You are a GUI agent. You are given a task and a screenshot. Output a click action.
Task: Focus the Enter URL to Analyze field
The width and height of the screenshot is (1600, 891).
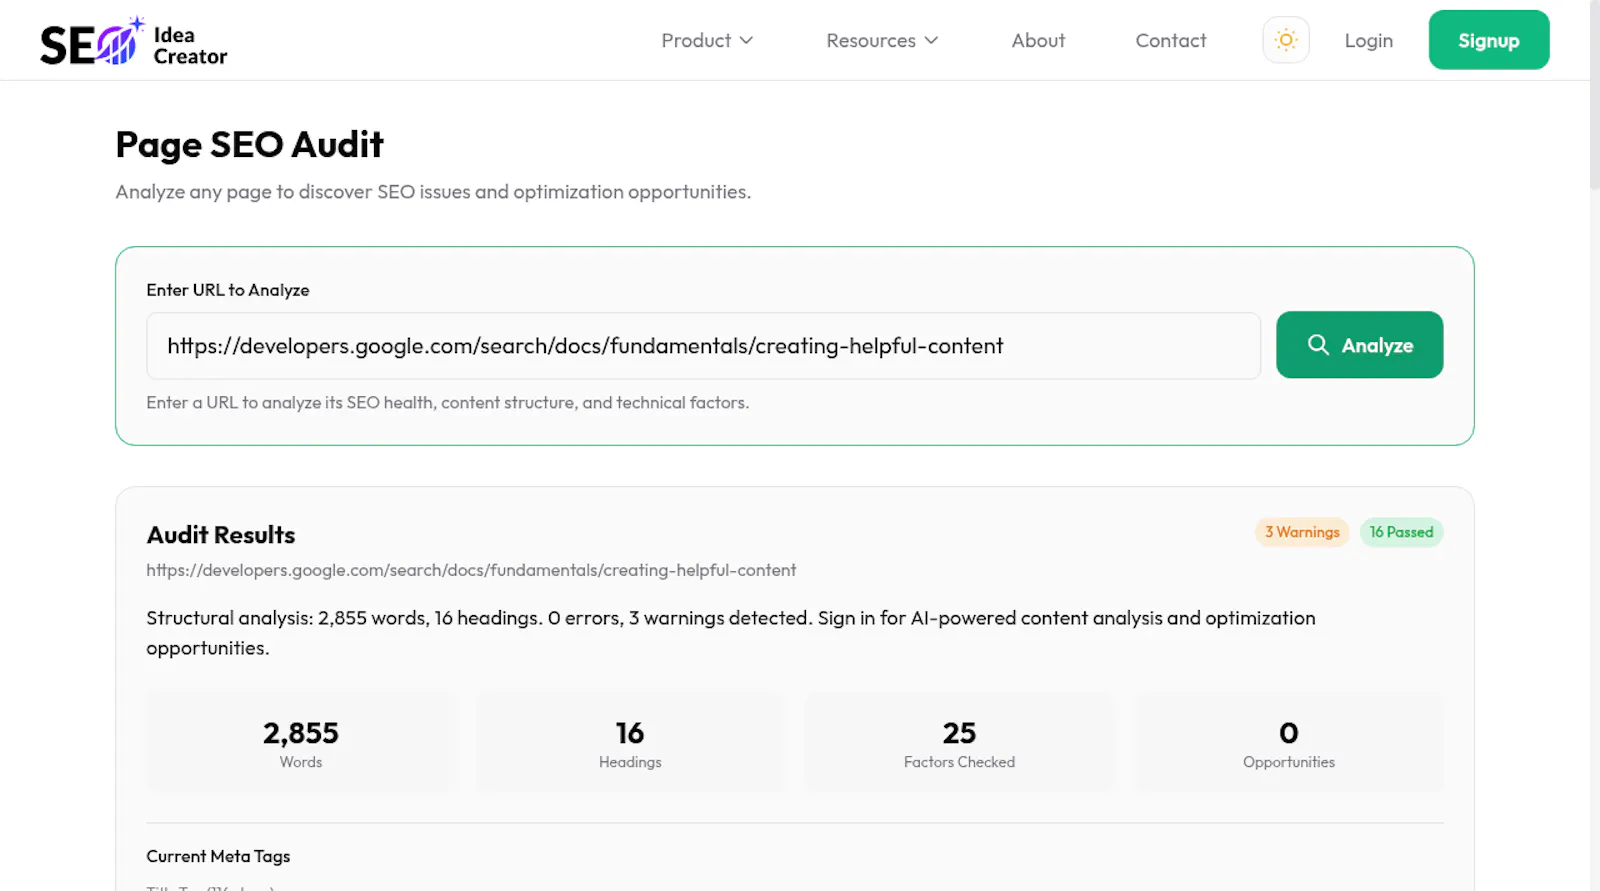click(703, 346)
